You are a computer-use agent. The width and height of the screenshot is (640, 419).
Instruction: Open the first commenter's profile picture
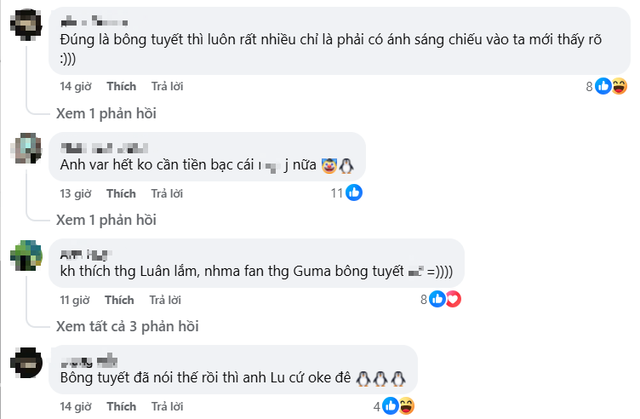[26, 24]
